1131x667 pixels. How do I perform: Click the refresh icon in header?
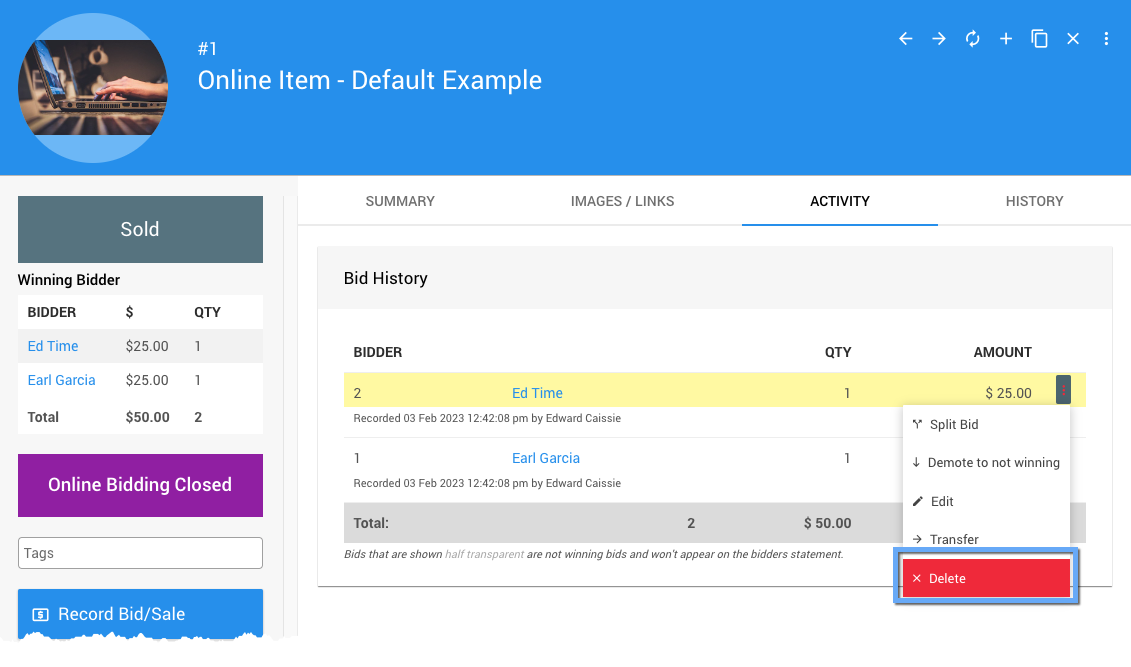click(972, 39)
